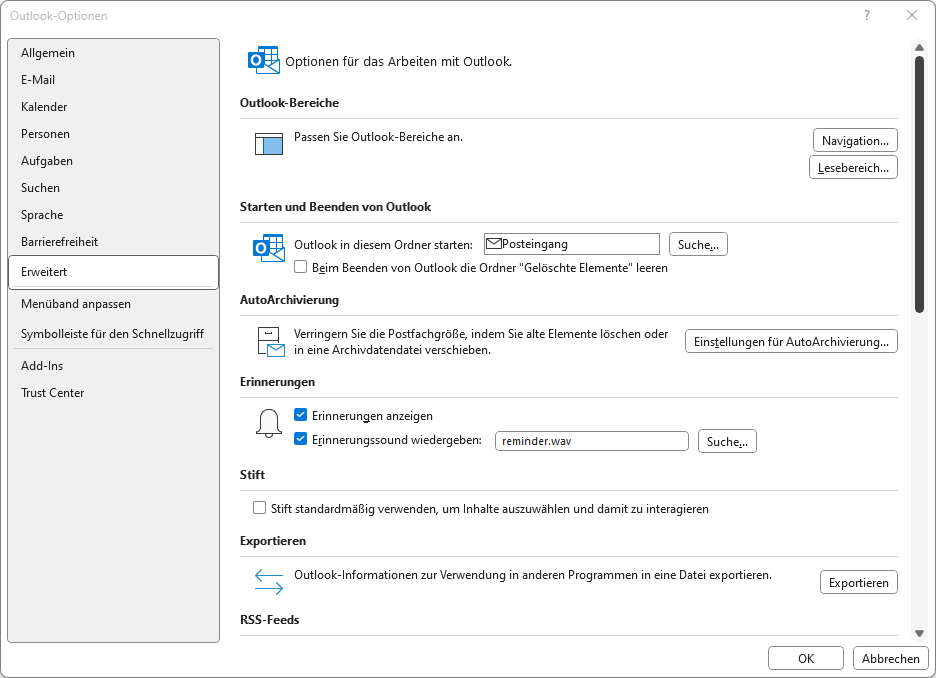Screen dimensions: 936x678
Task: Go to Personen settings
Action: 113,134
